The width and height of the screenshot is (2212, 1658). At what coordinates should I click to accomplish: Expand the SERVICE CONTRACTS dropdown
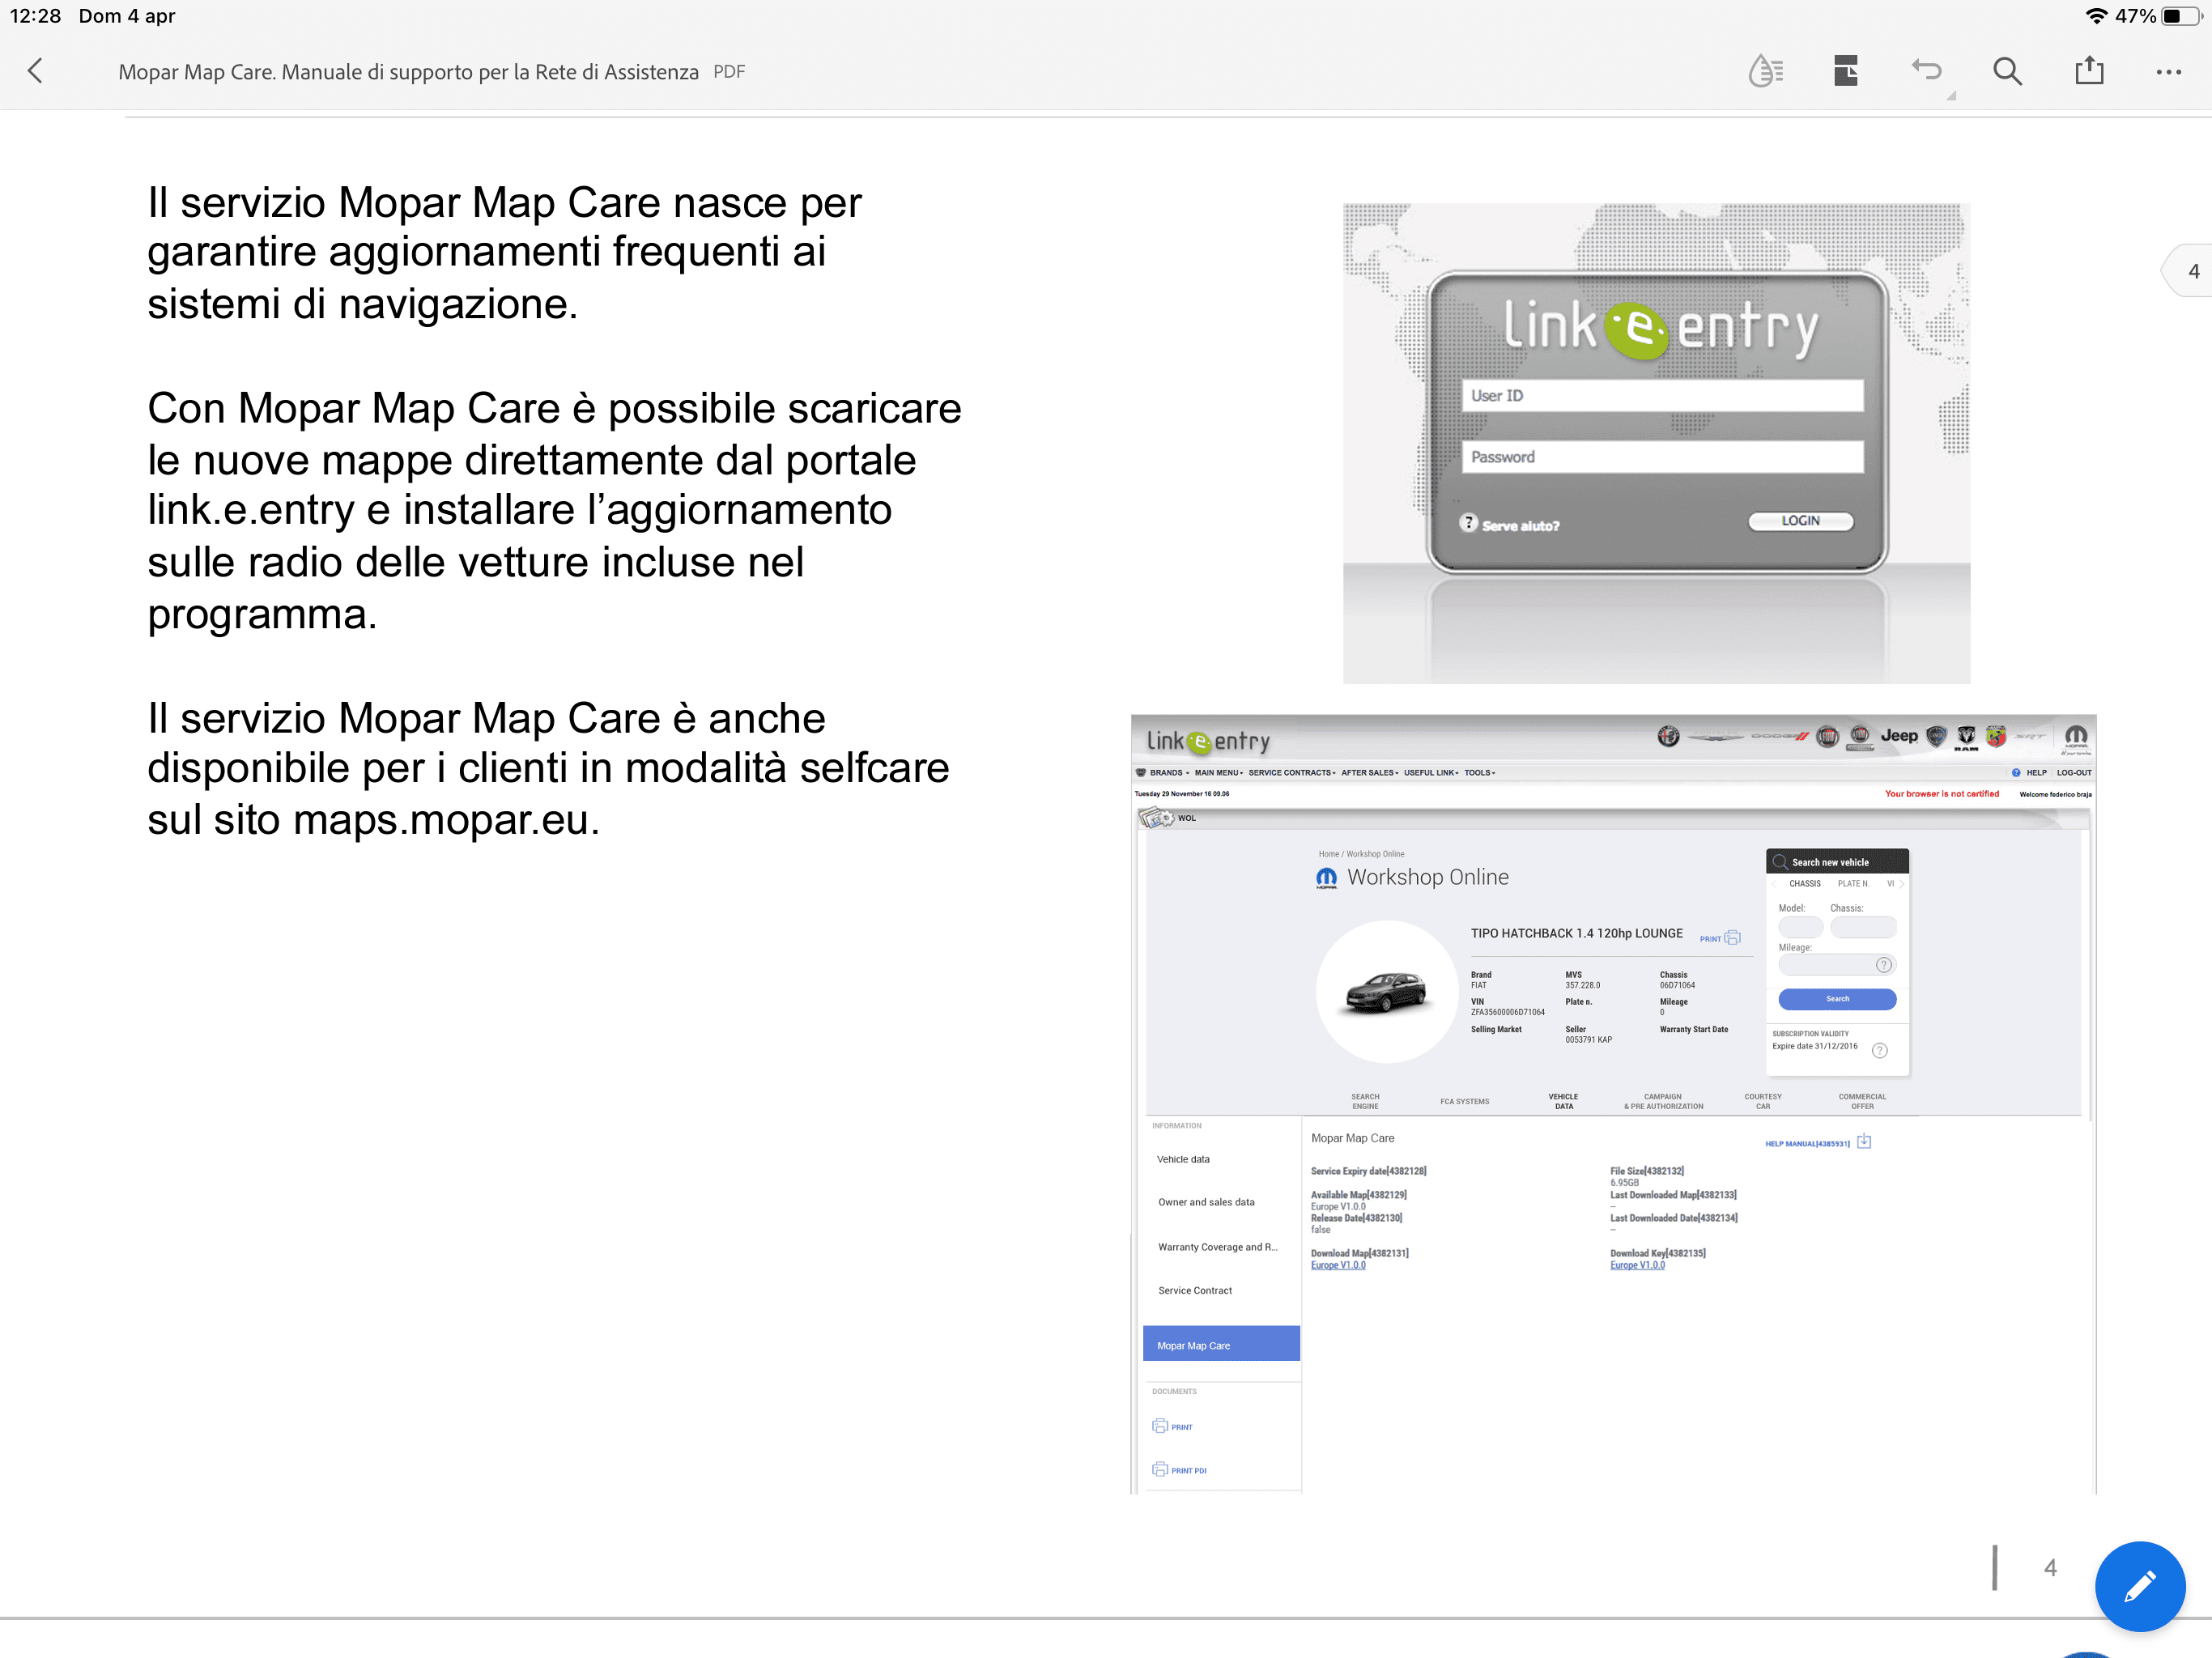pyautogui.click(x=1291, y=773)
